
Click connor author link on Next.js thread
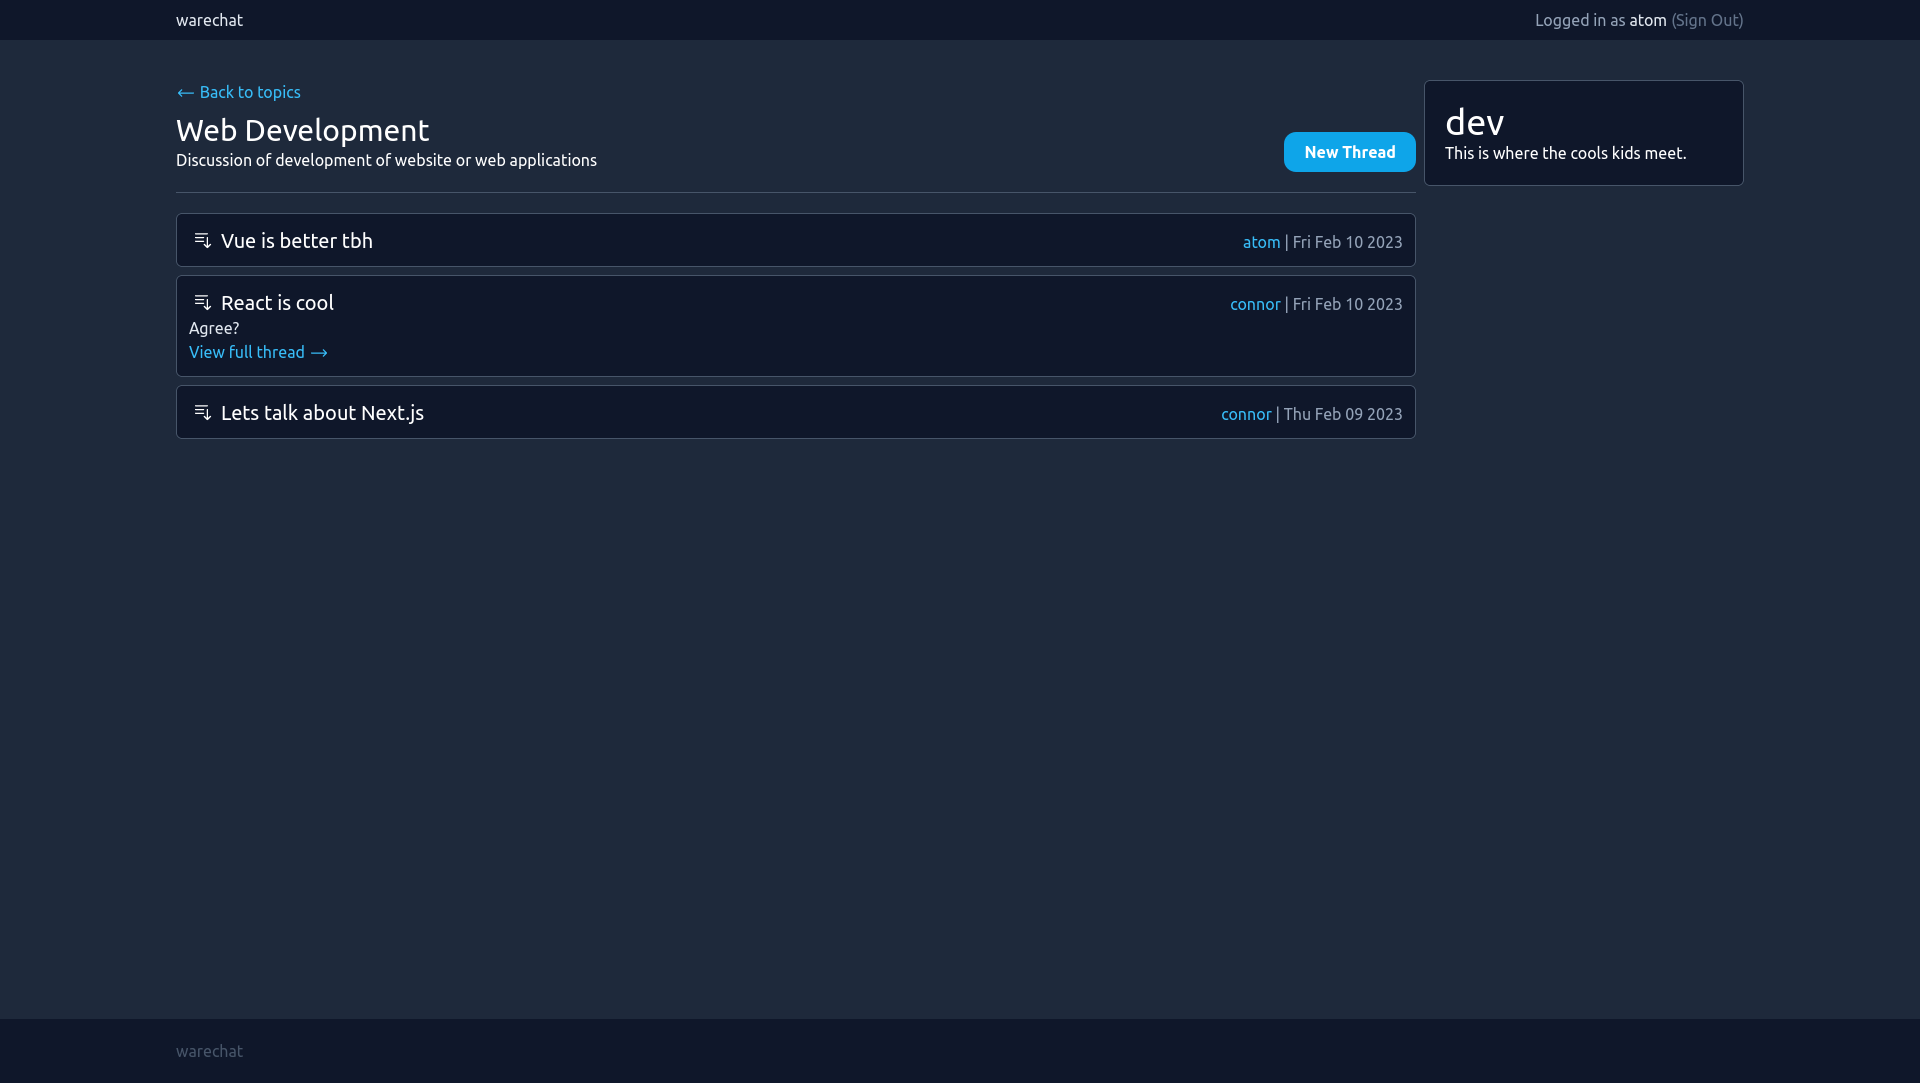click(1245, 414)
